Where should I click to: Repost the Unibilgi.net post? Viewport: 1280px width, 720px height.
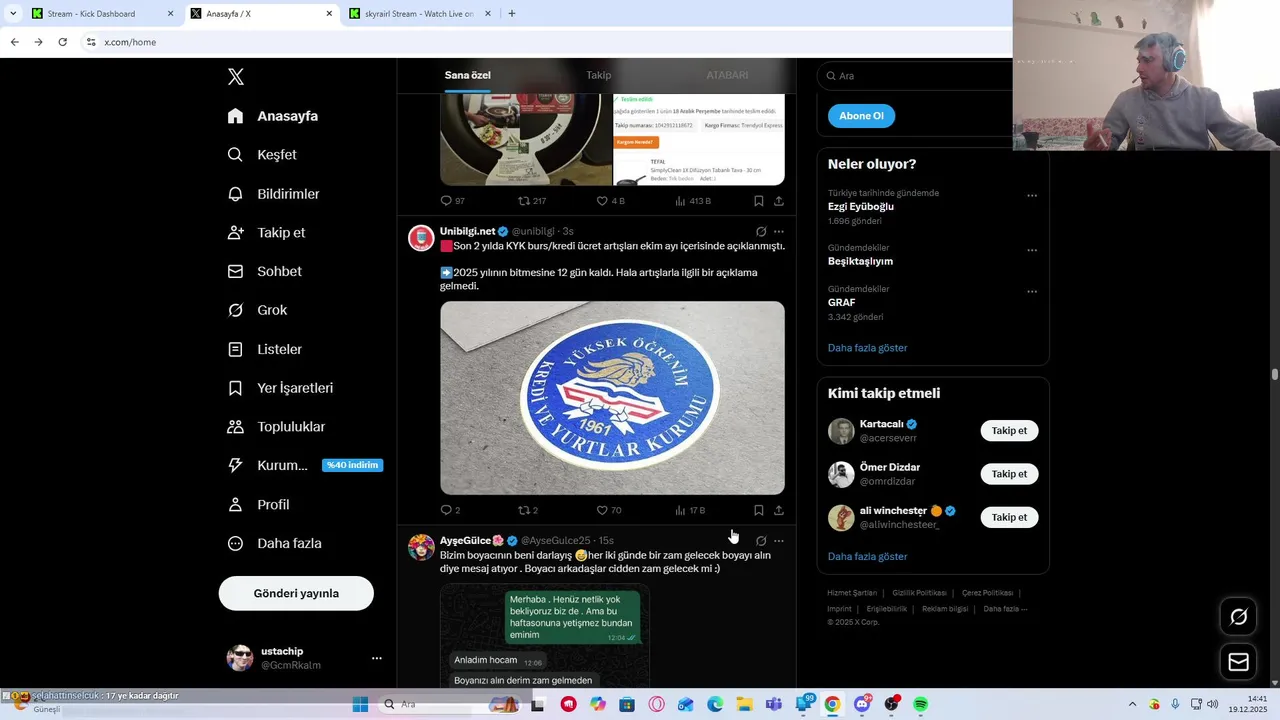click(528, 510)
